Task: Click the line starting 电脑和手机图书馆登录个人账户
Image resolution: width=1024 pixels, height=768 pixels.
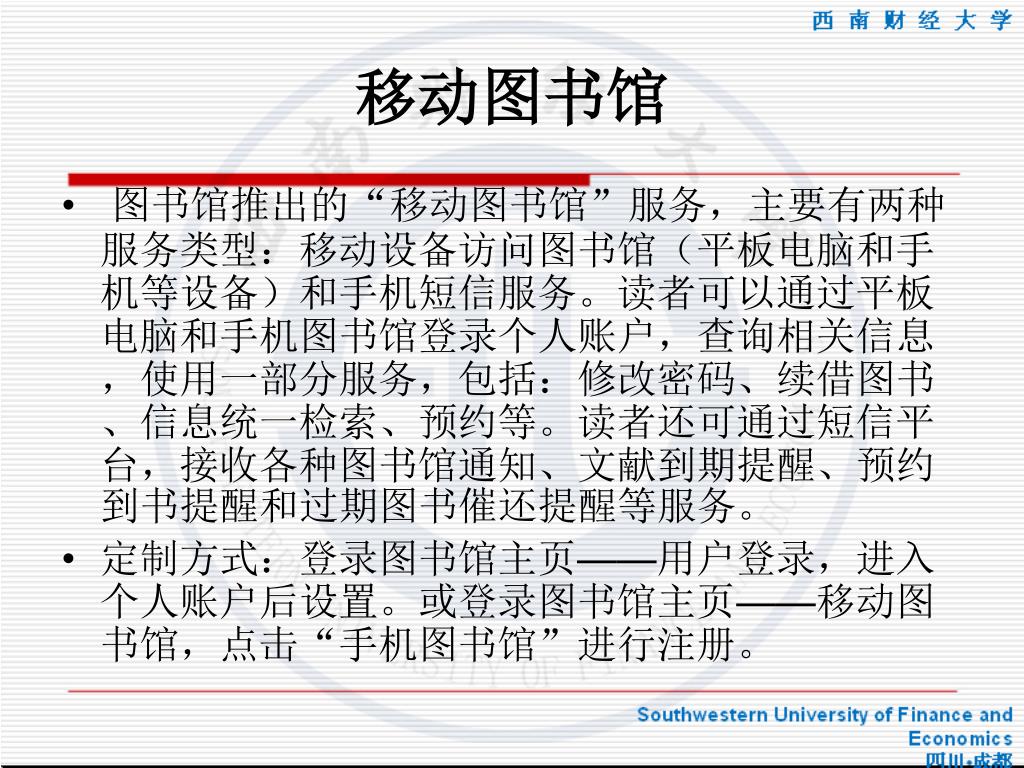Action: (x=518, y=335)
